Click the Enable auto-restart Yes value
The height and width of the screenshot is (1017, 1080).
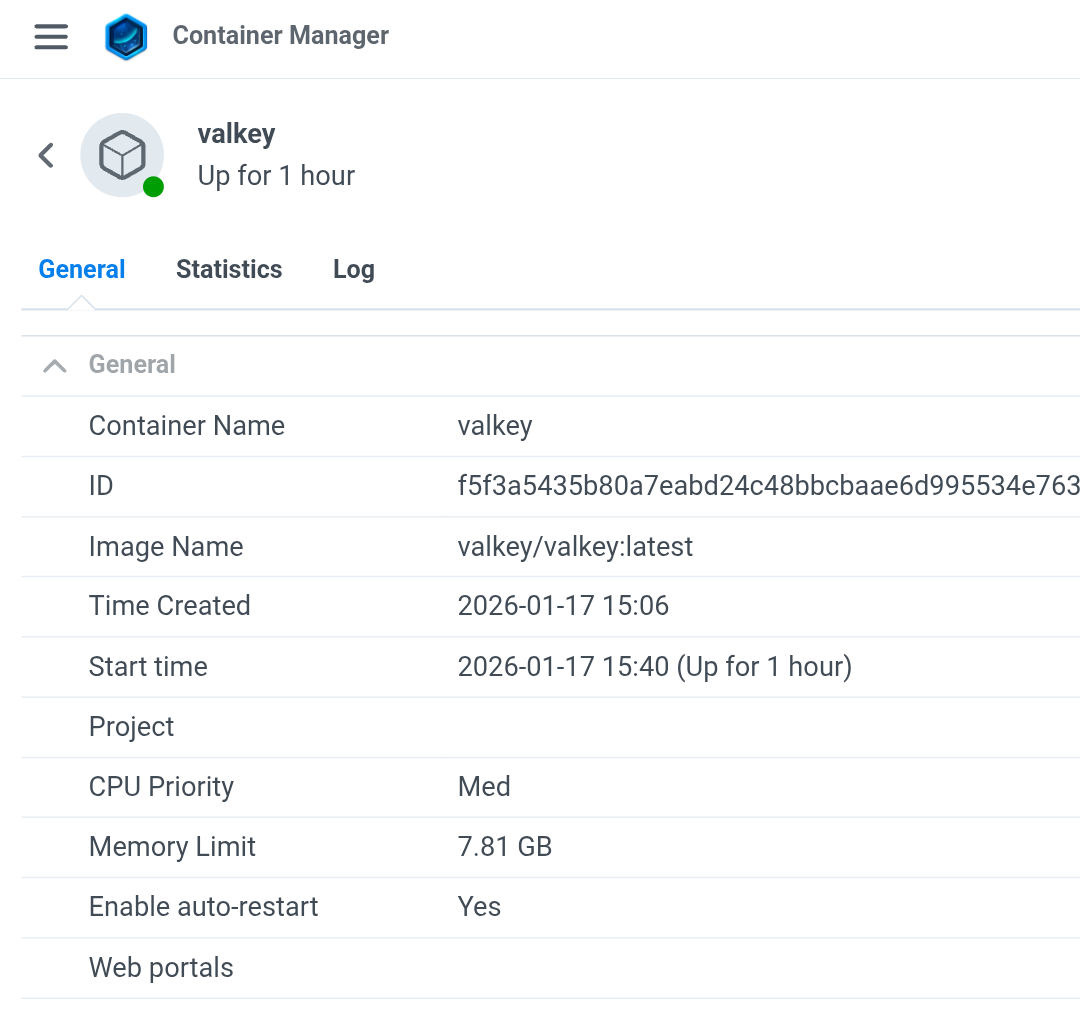(479, 907)
